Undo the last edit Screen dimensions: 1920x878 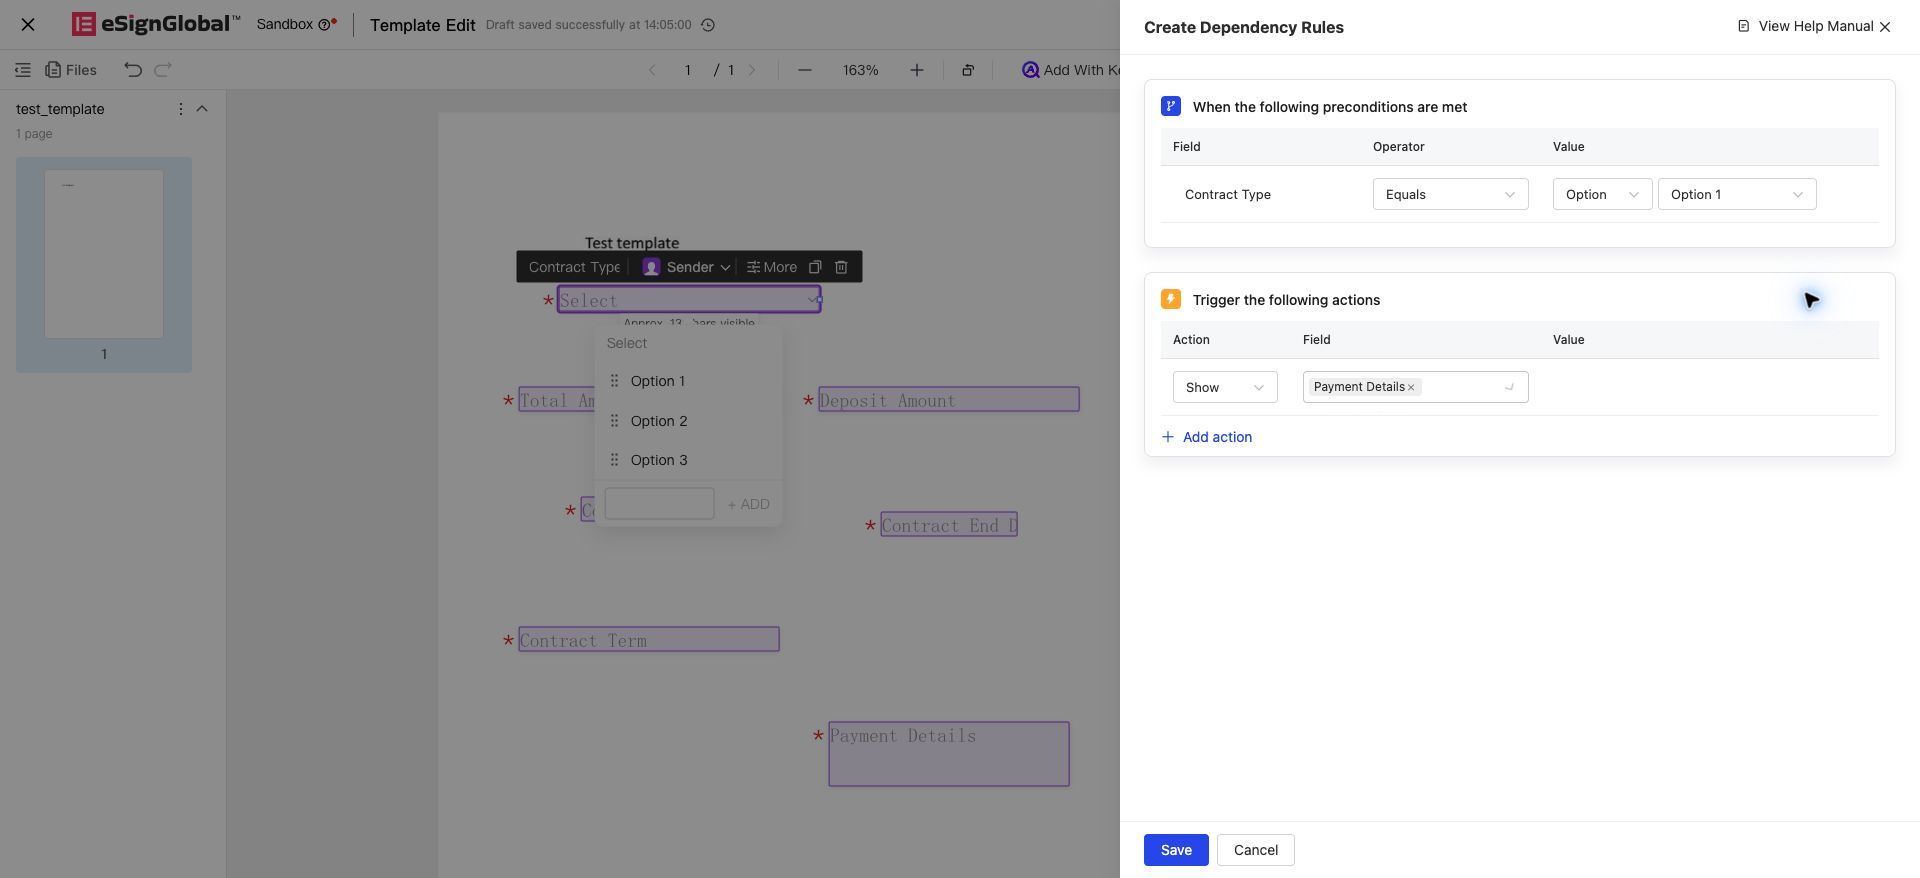click(x=133, y=70)
